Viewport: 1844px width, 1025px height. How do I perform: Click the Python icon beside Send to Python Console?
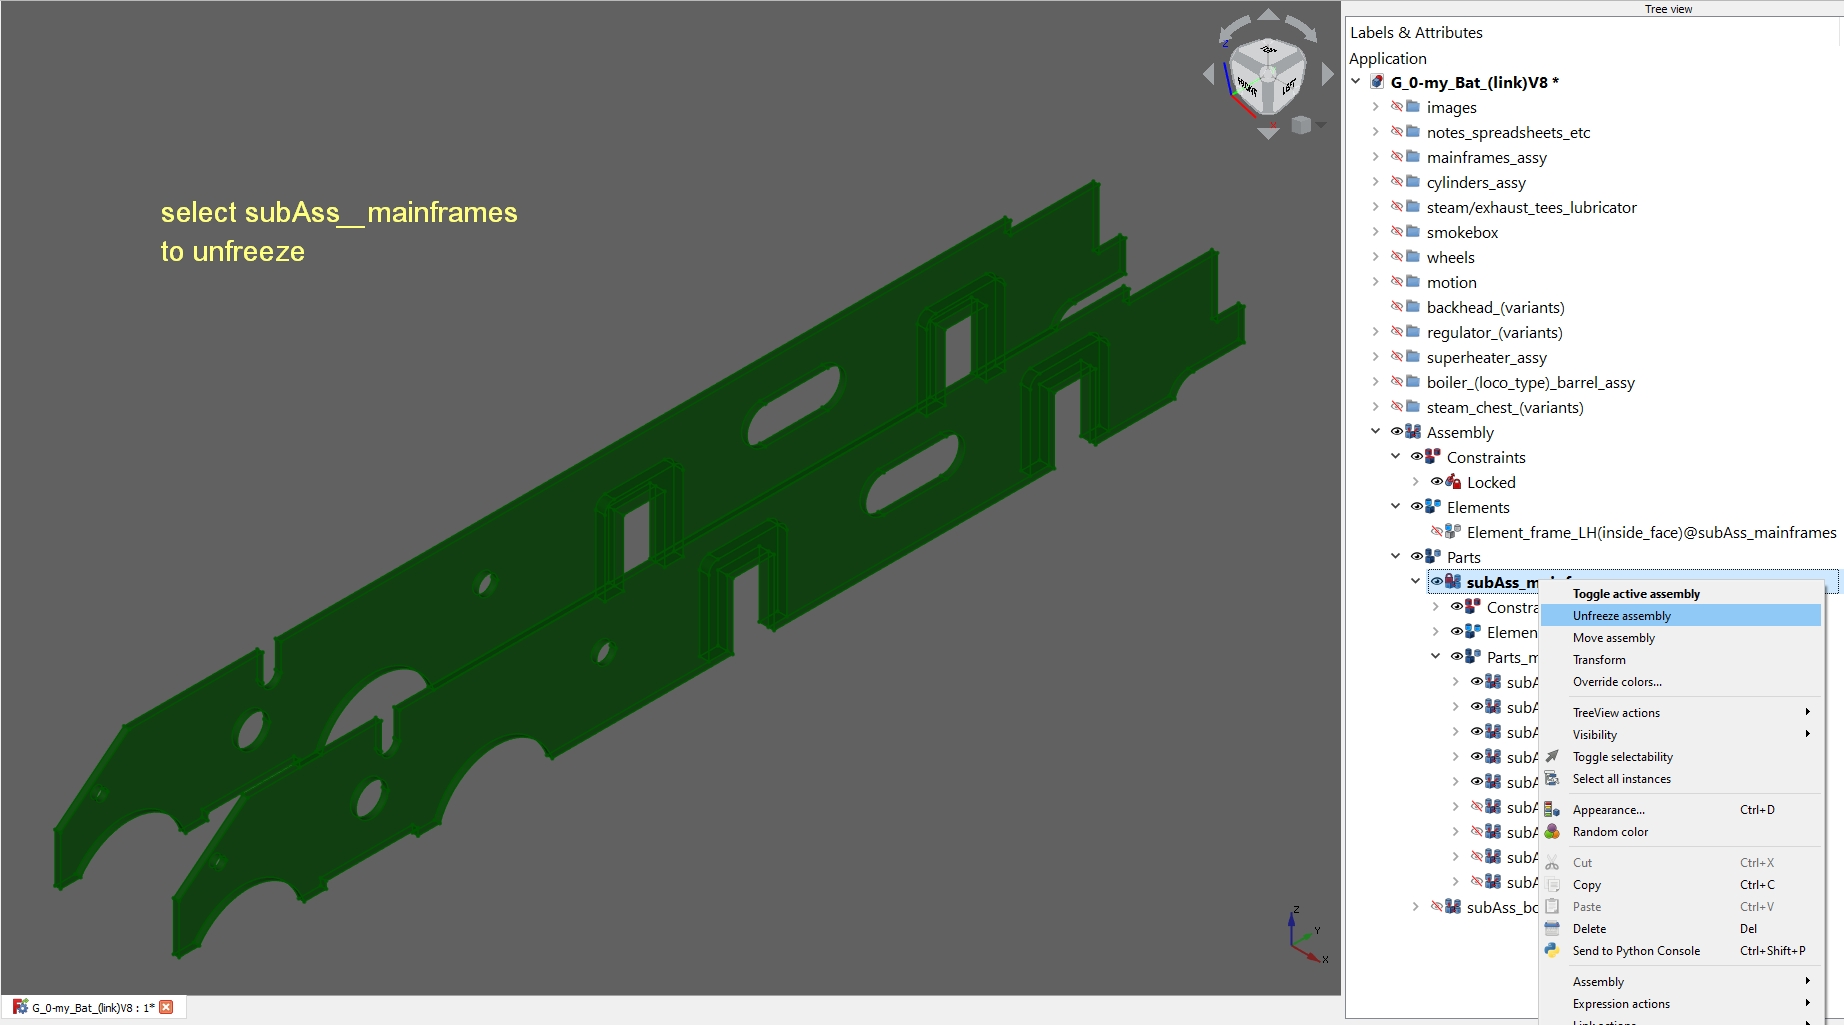point(1553,951)
